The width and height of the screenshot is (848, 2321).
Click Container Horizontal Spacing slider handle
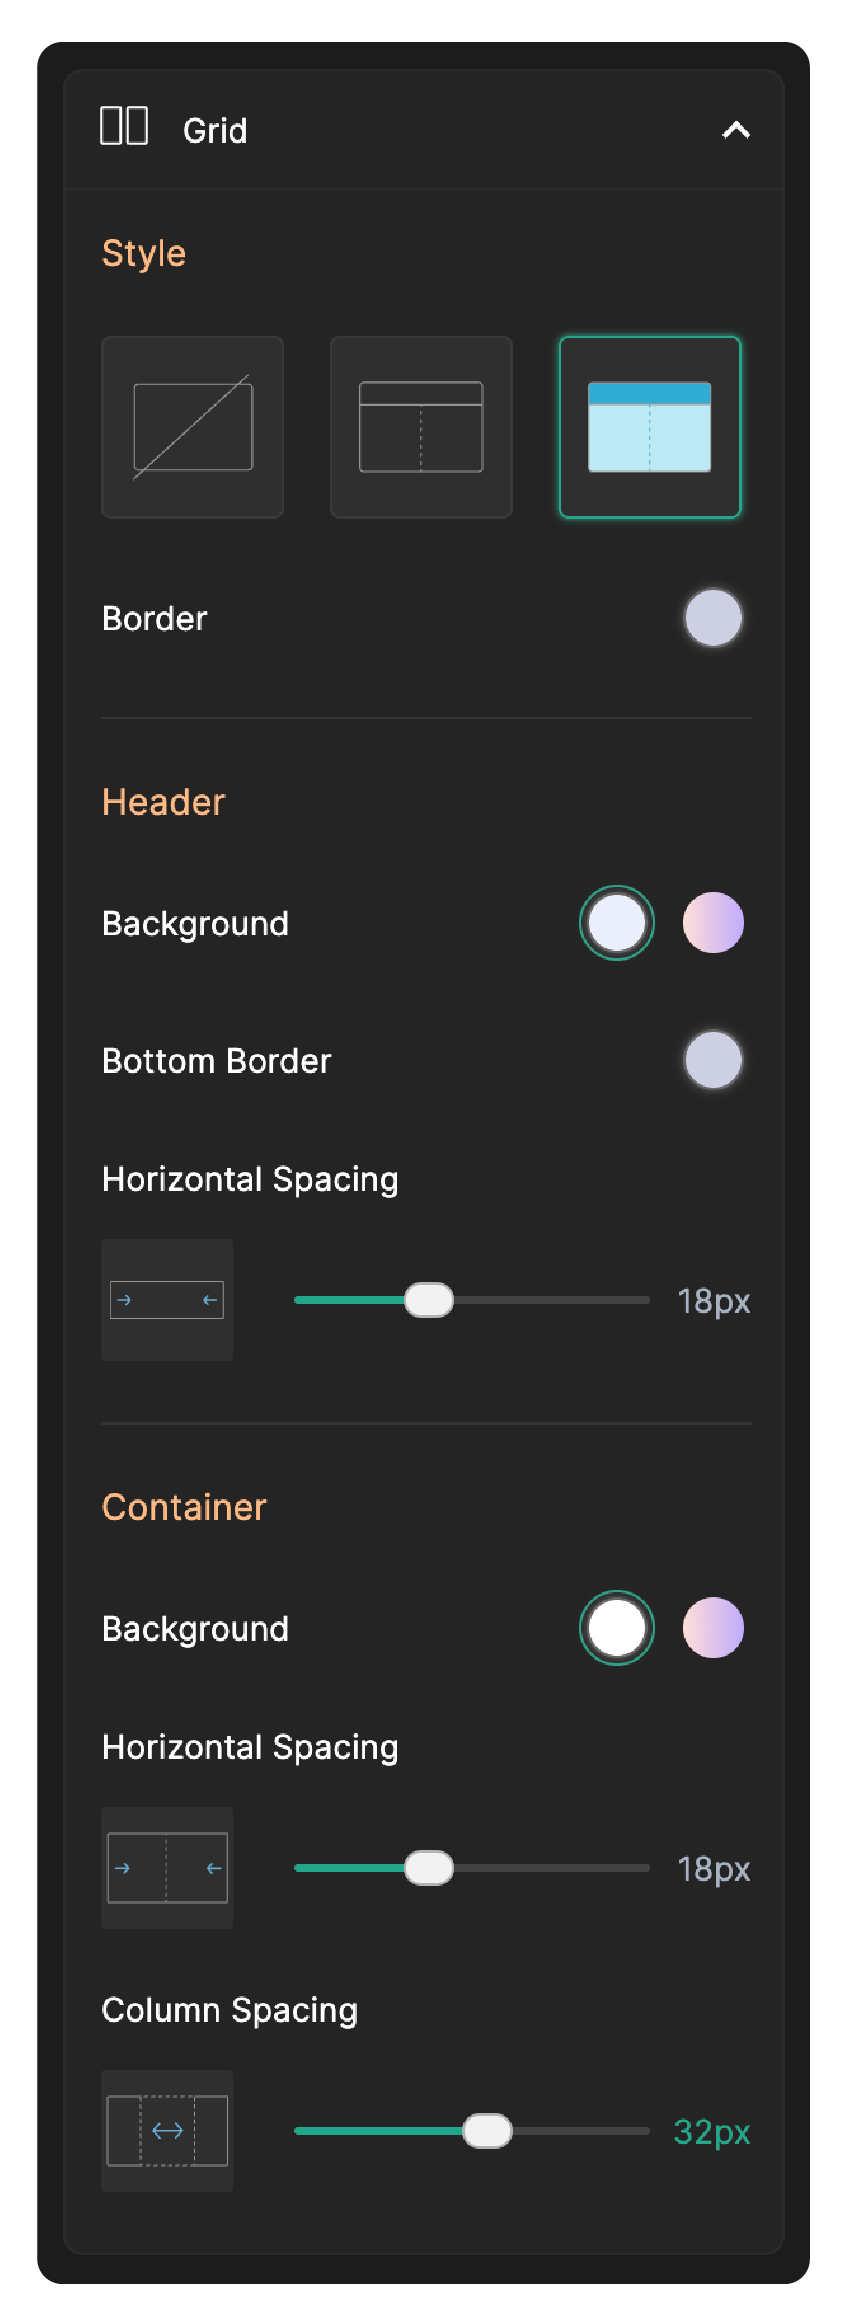pyautogui.click(x=429, y=1868)
